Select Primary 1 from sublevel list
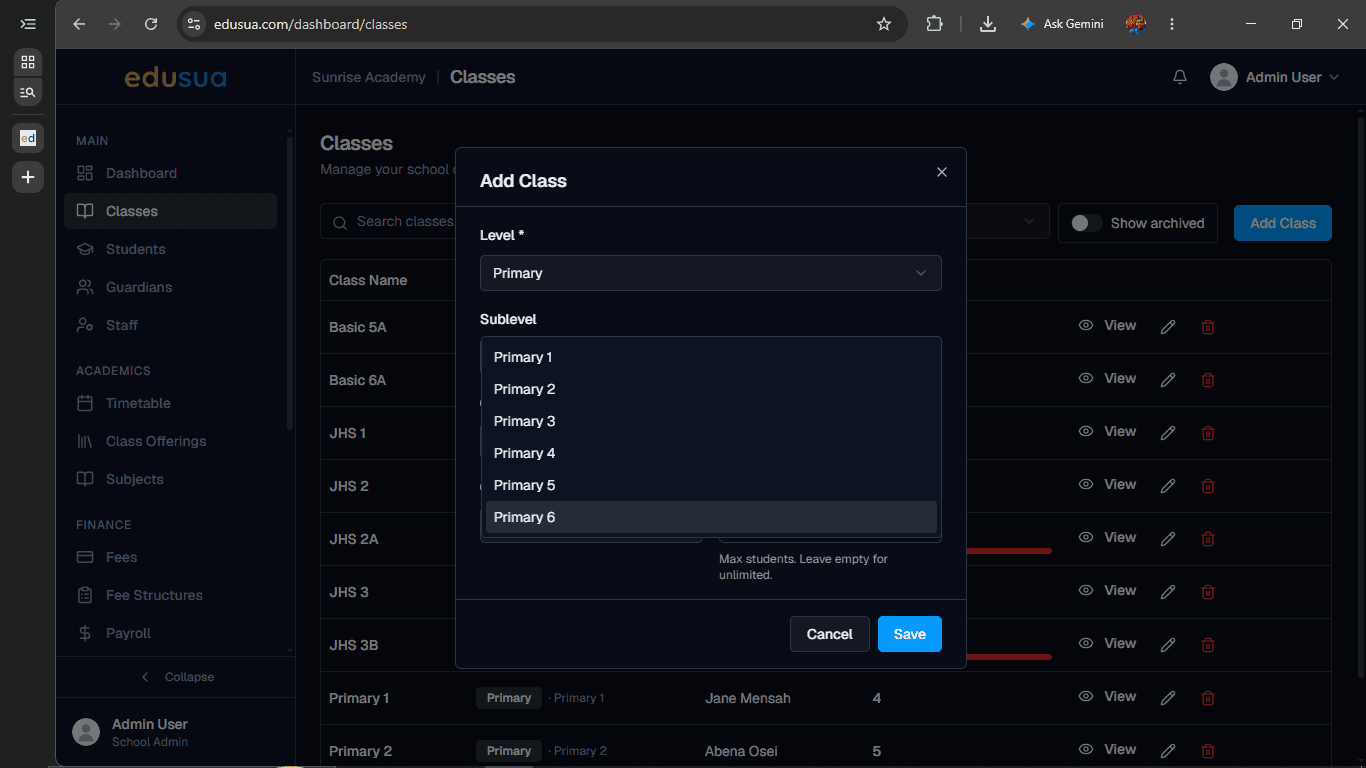The width and height of the screenshot is (1366, 768). pos(711,357)
